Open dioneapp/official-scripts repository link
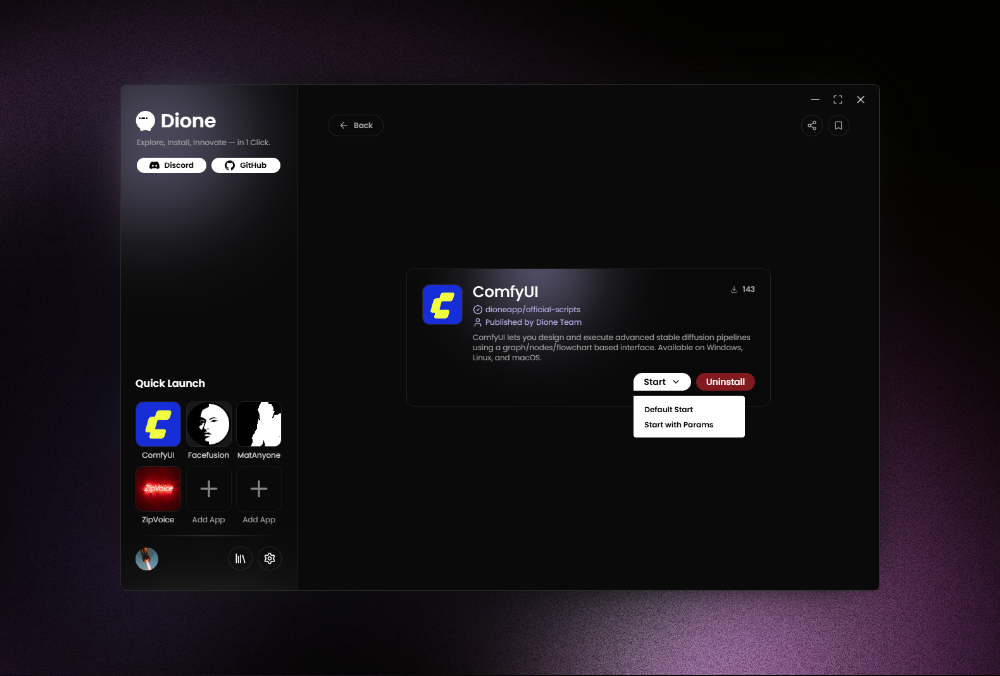 [x=533, y=309]
